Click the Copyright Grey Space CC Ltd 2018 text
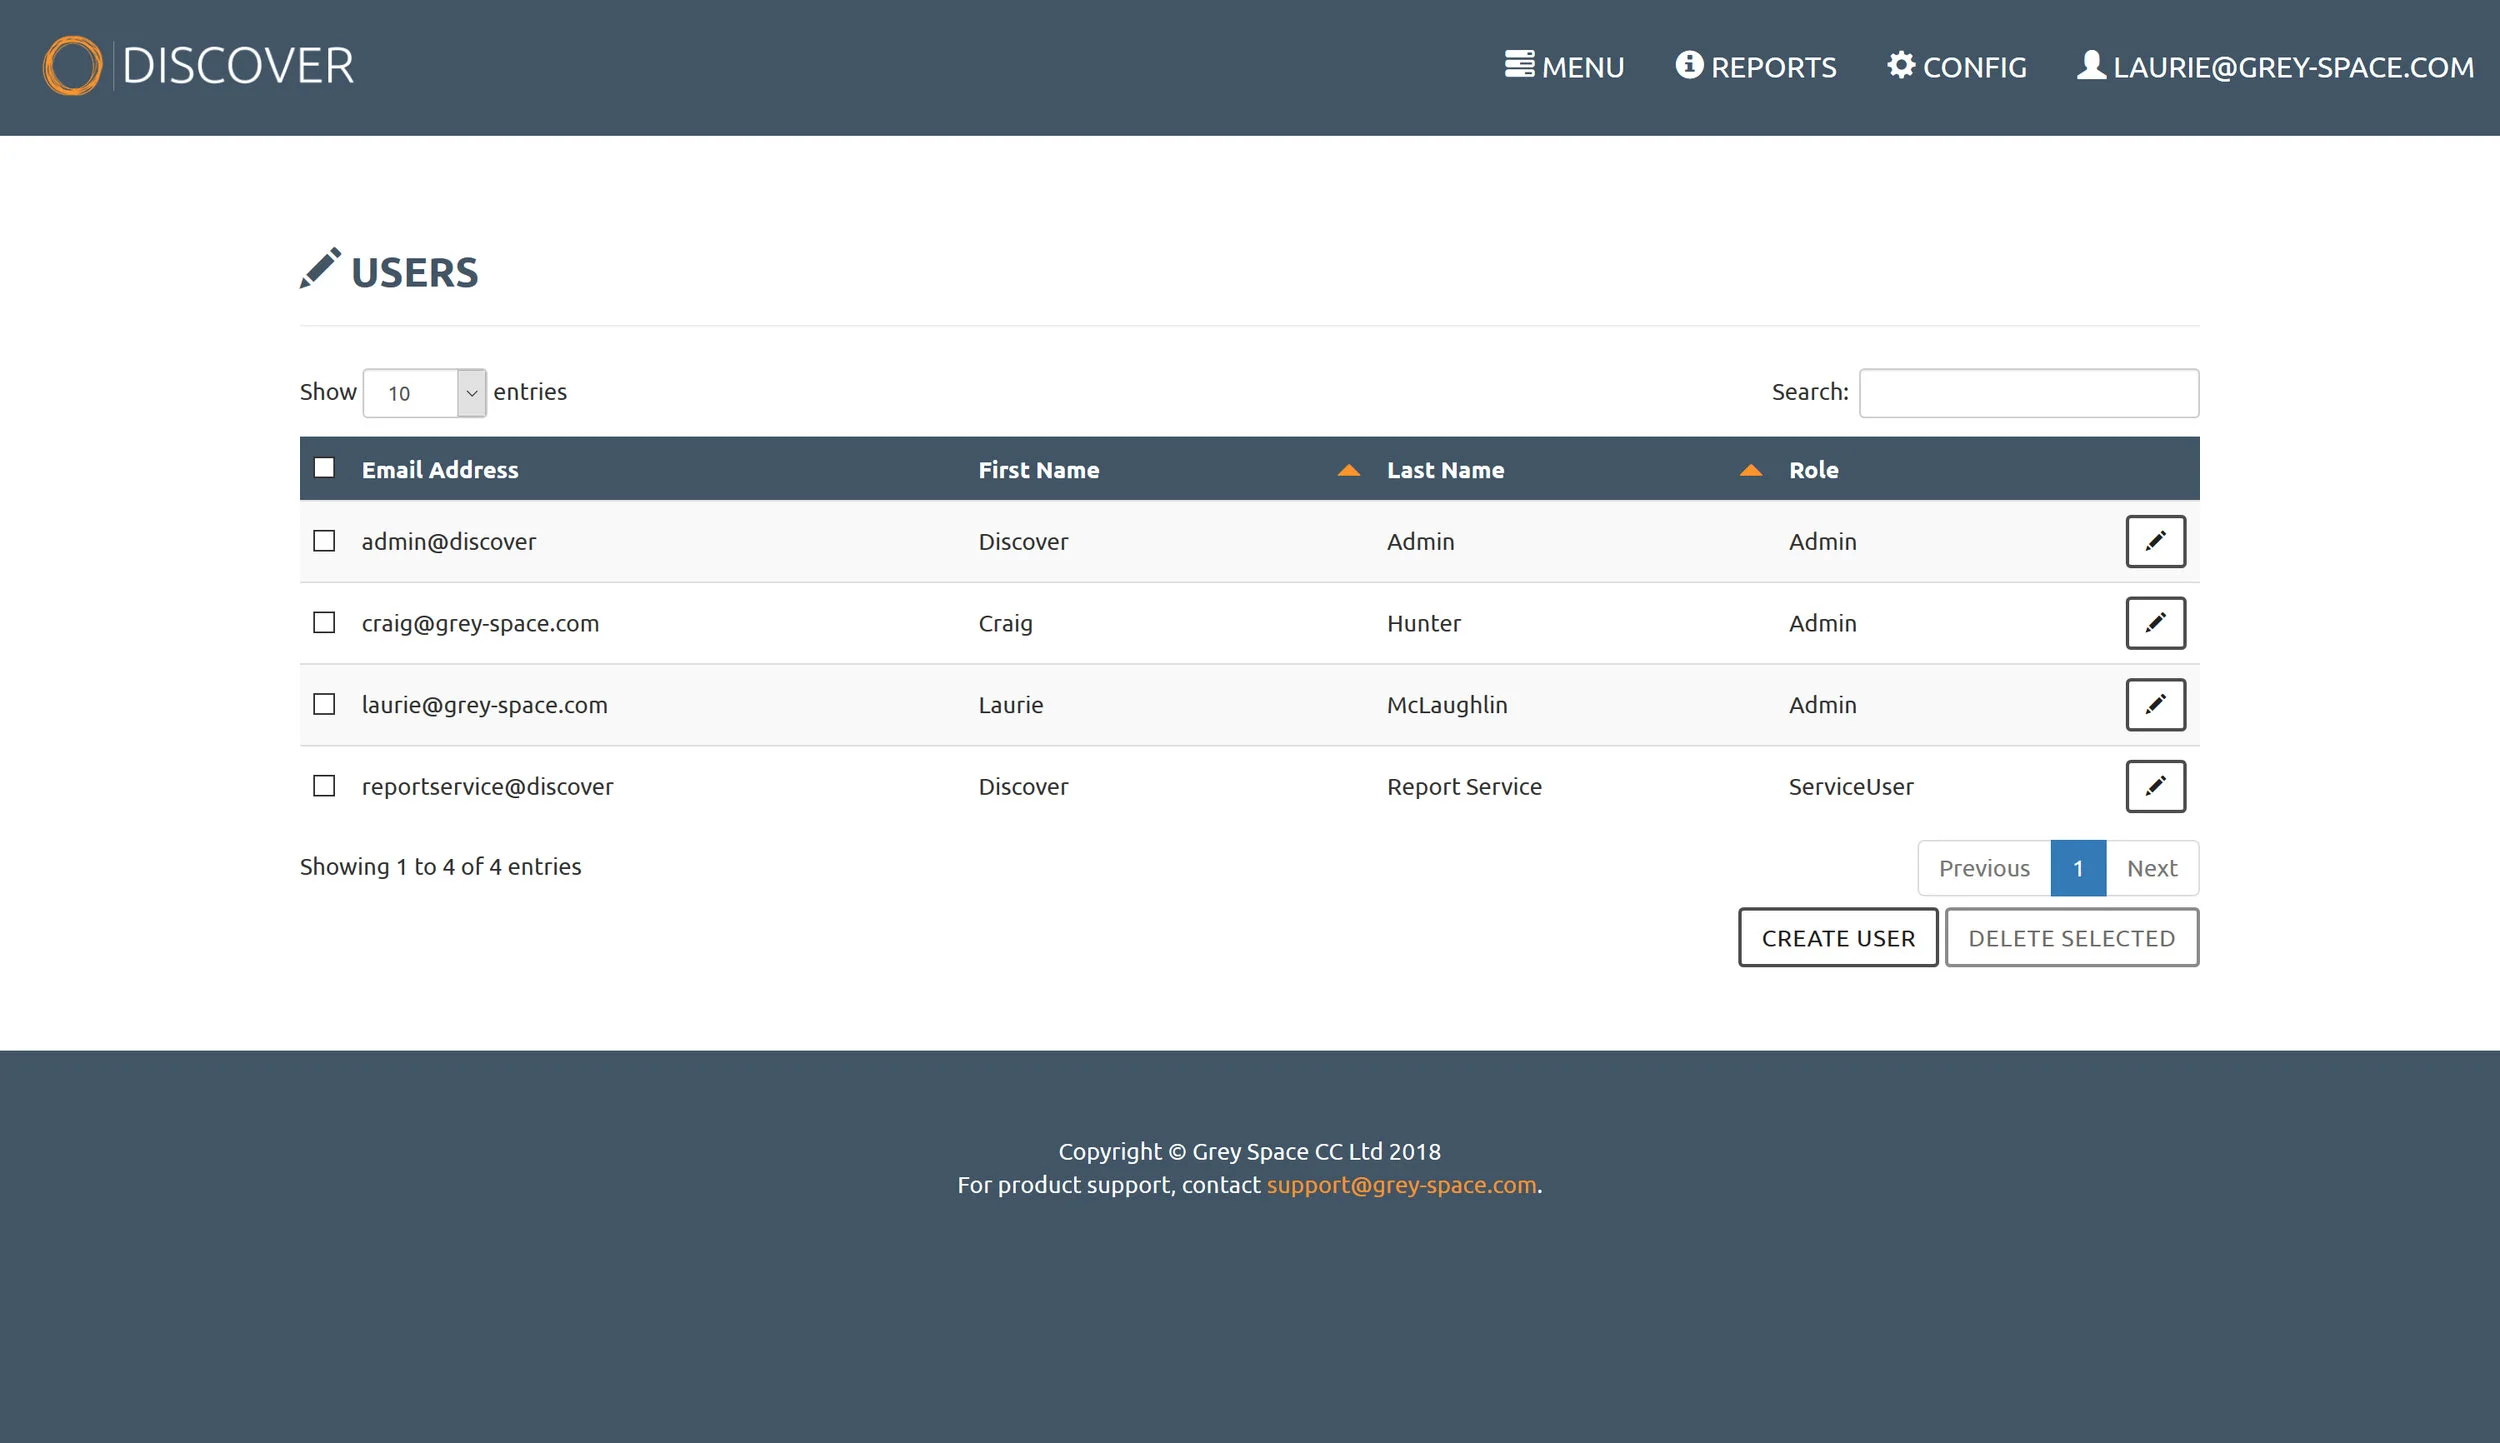 click(x=1250, y=1151)
